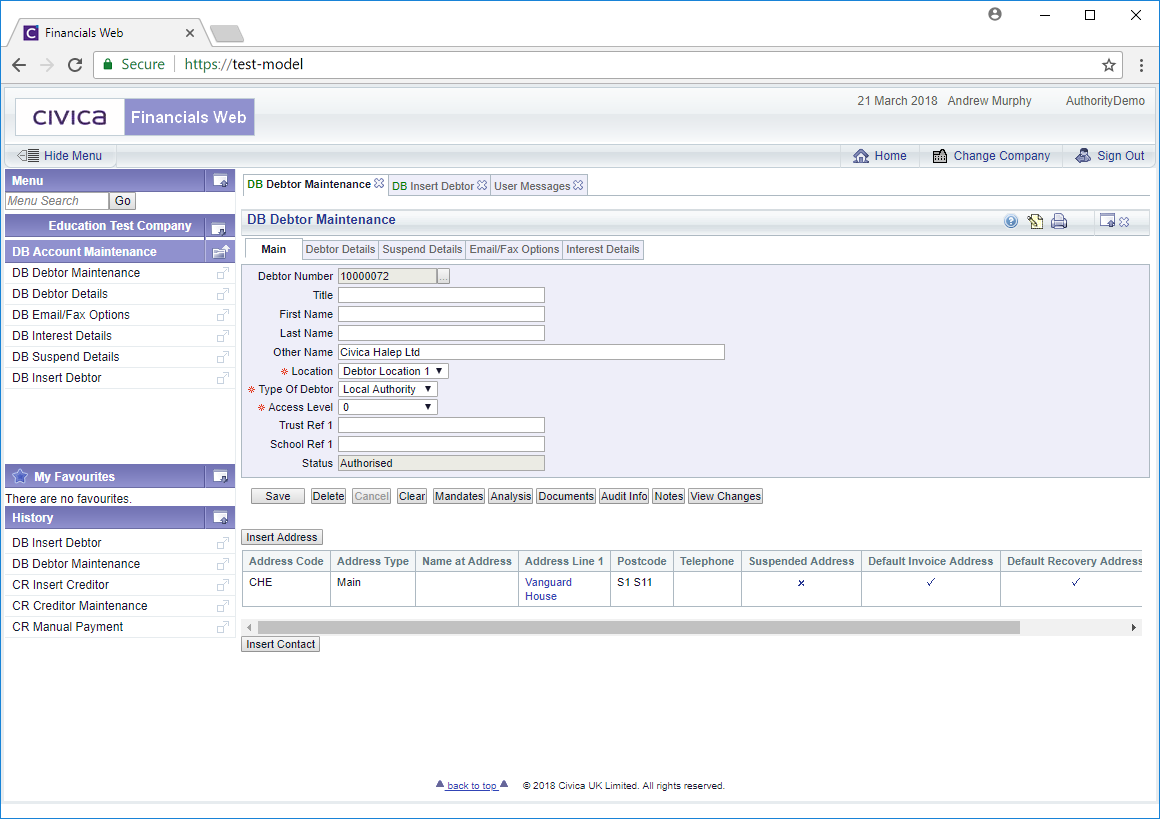Open the Type Of Debtor dropdown
Screen dimensions: 1160x819
(x=388, y=389)
